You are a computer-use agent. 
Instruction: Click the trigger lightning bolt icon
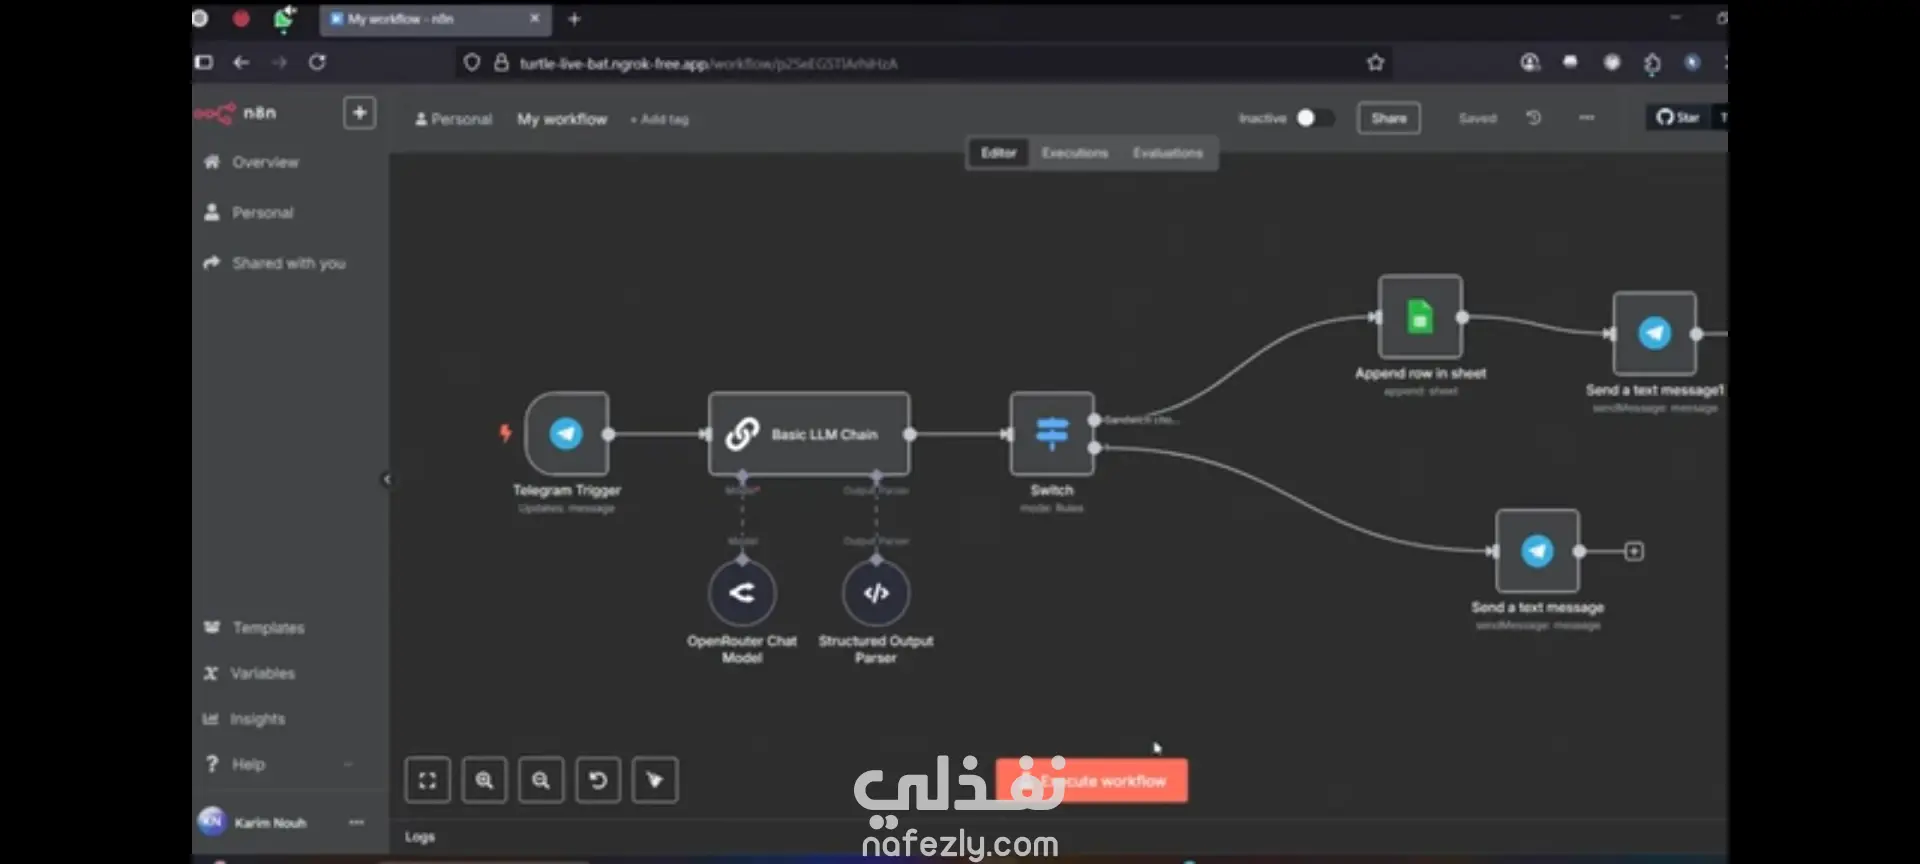[x=505, y=433]
